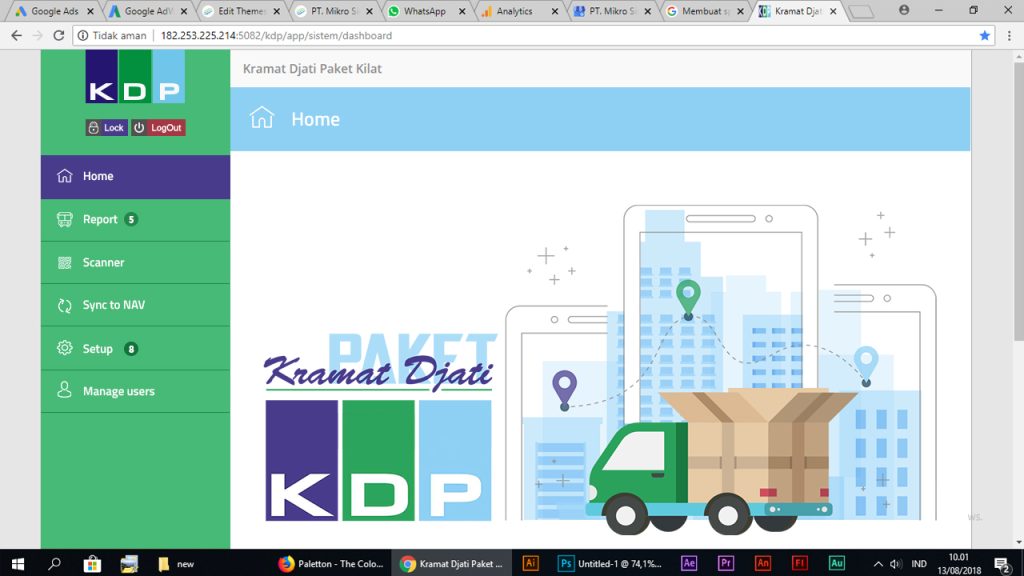Image resolution: width=1024 pixels, height=576 pixels.
Task: Switch to the WhatsApp browser tab
Action: tap(424, 11)
